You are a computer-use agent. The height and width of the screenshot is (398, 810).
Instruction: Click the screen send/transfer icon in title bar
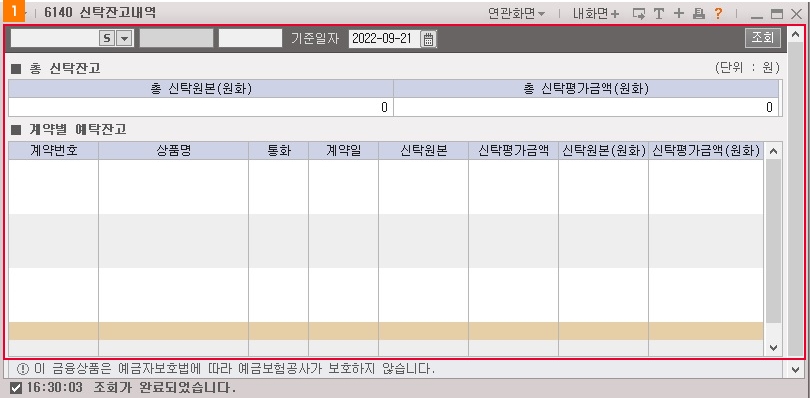640,14
